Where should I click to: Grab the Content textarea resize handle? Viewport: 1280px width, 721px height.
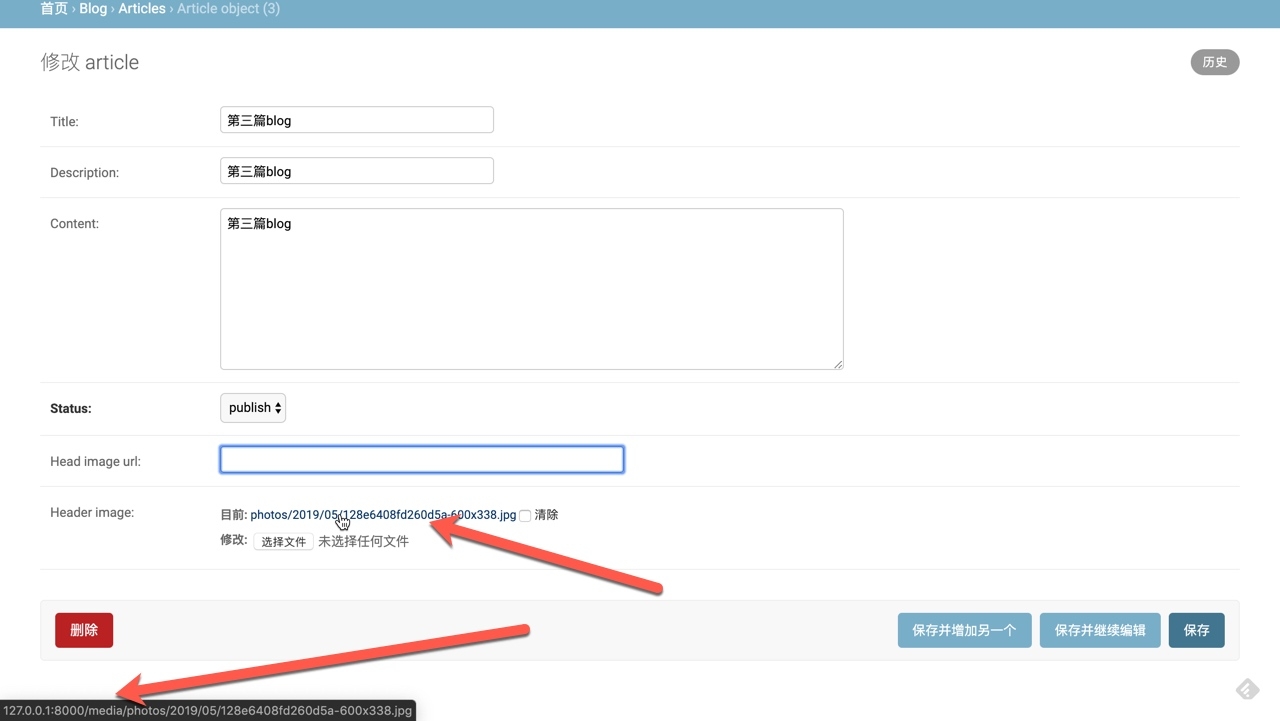coord(838,364)
